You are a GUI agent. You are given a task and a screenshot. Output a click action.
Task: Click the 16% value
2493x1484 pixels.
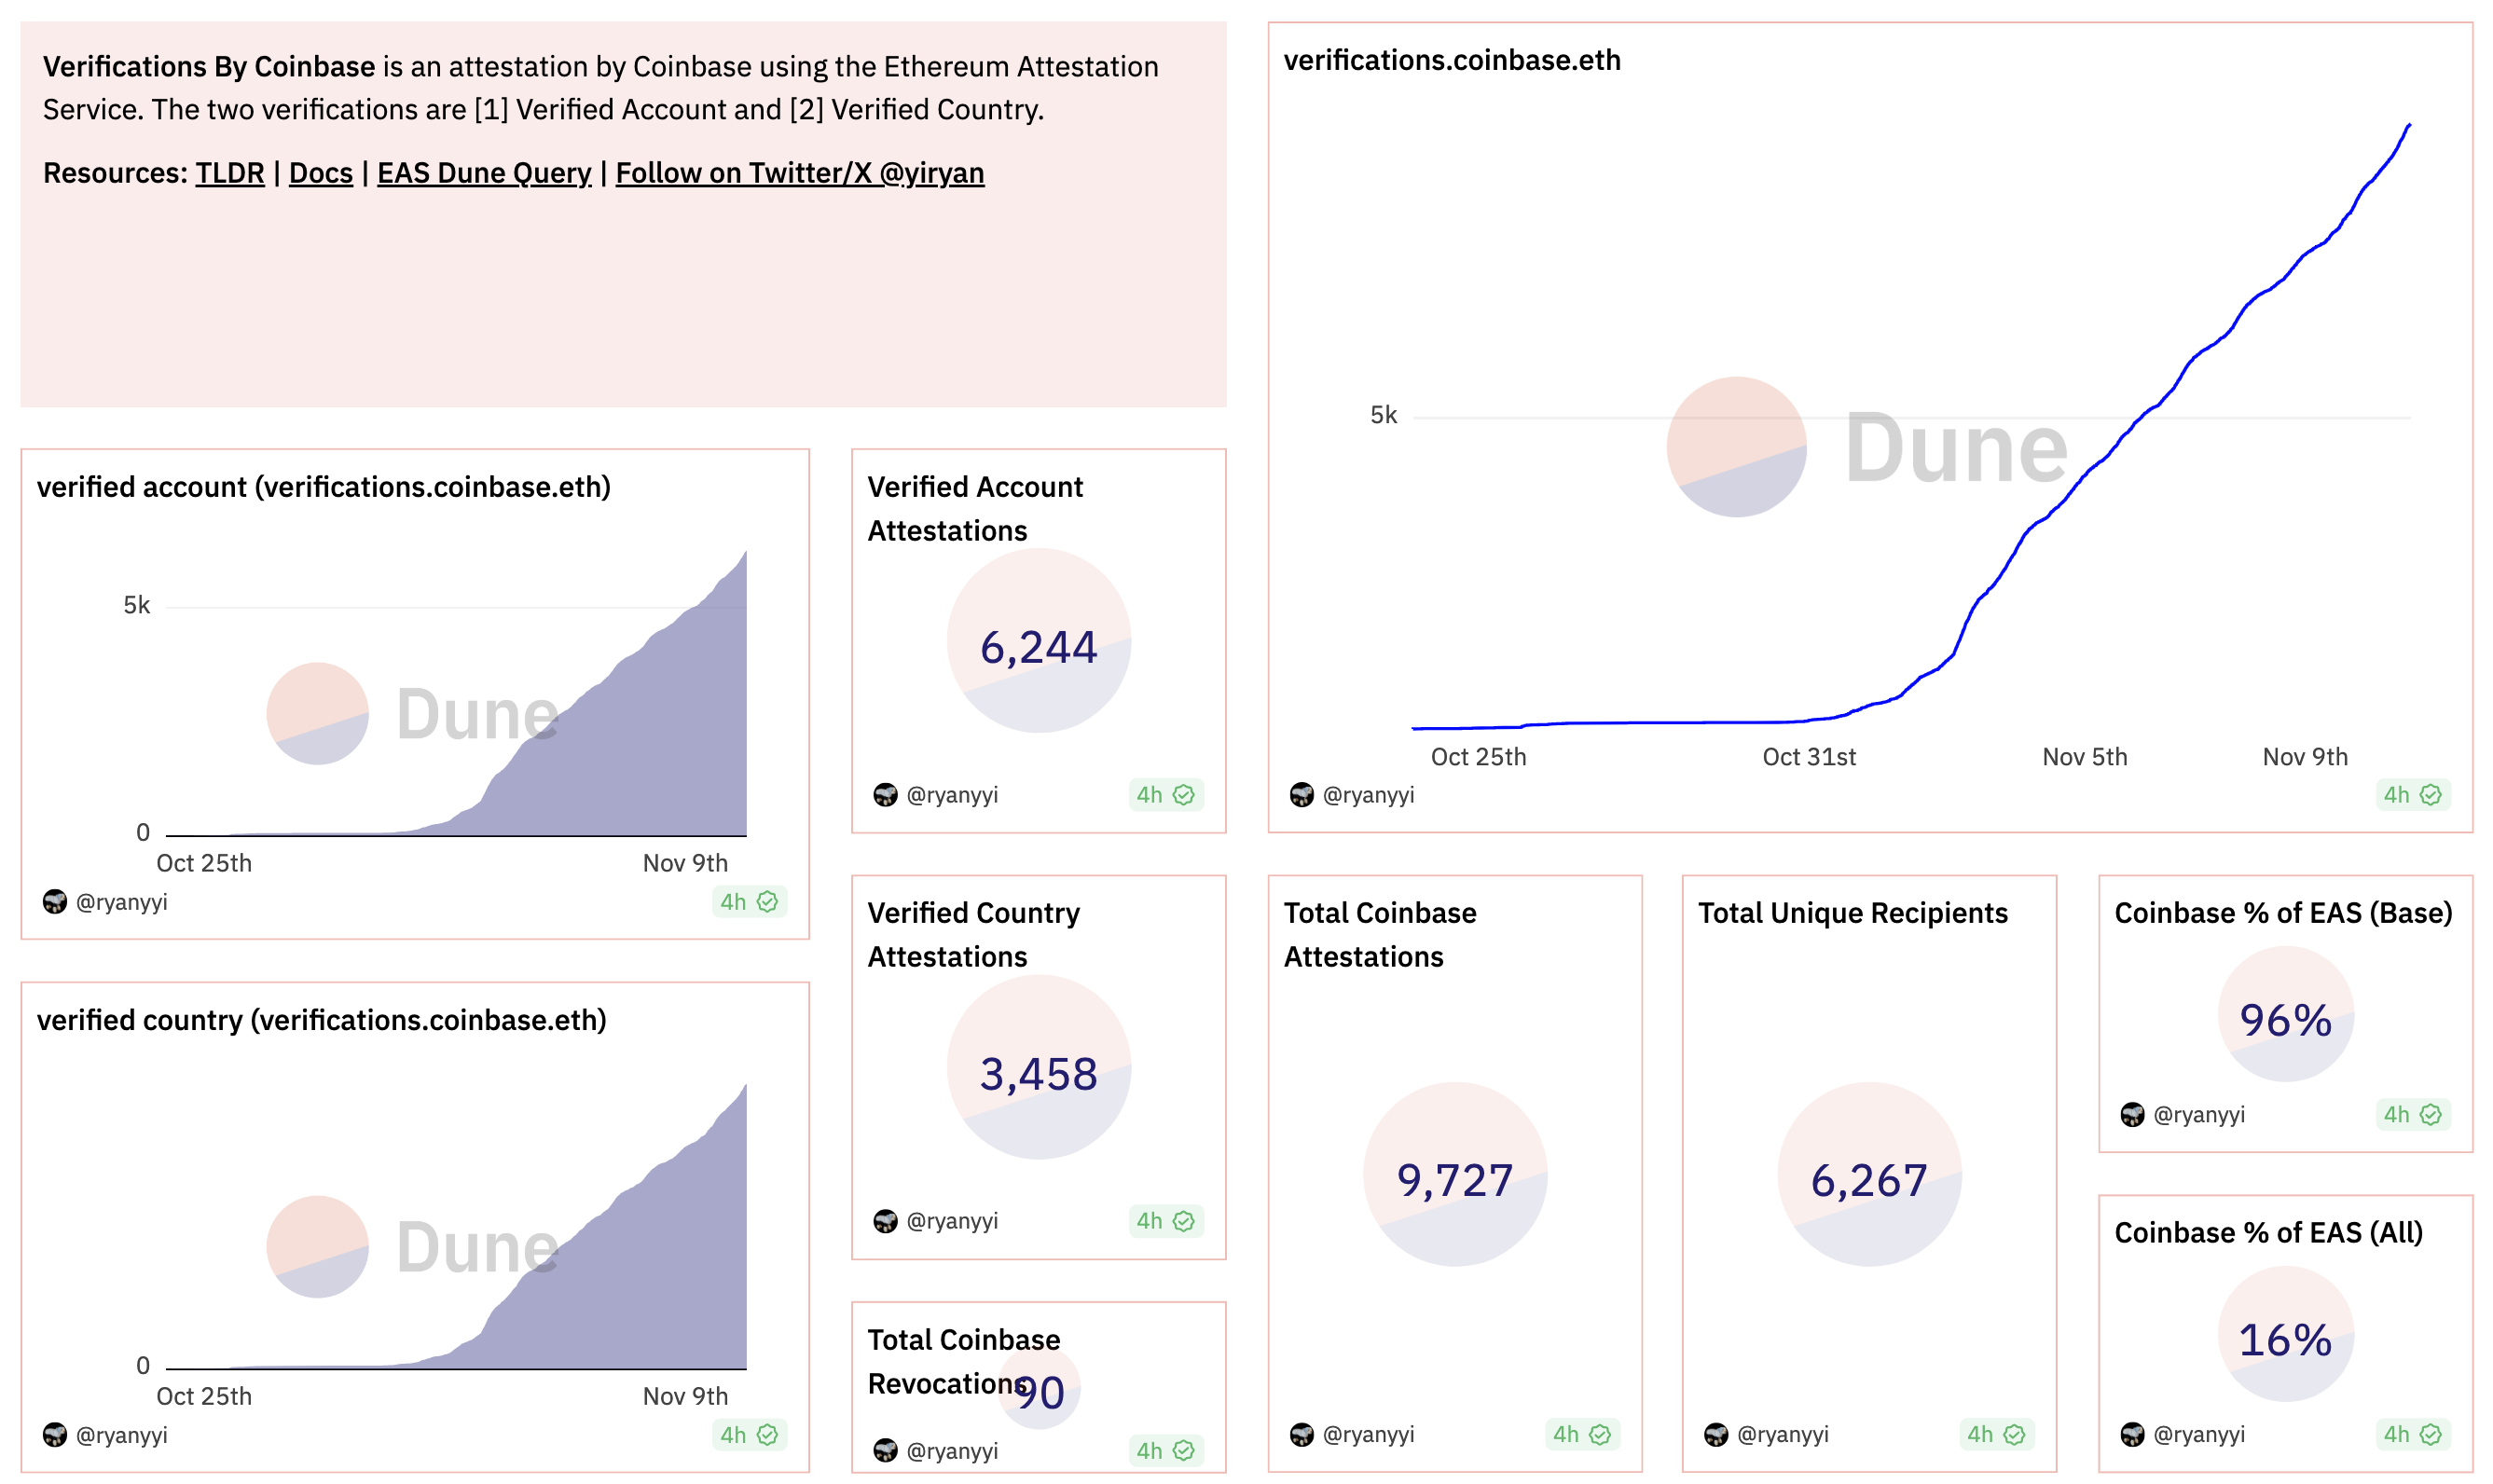tap(2285, 1339)
